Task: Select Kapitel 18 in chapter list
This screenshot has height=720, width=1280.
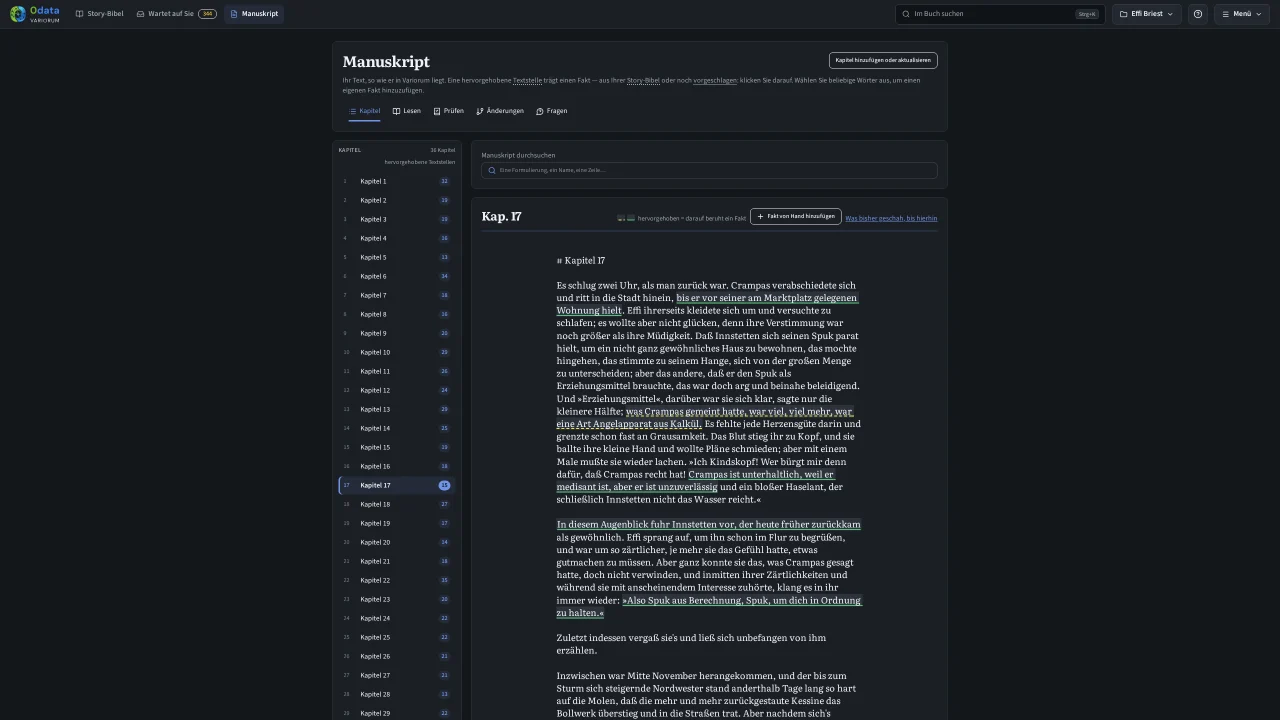Action: tap(397, 504)
